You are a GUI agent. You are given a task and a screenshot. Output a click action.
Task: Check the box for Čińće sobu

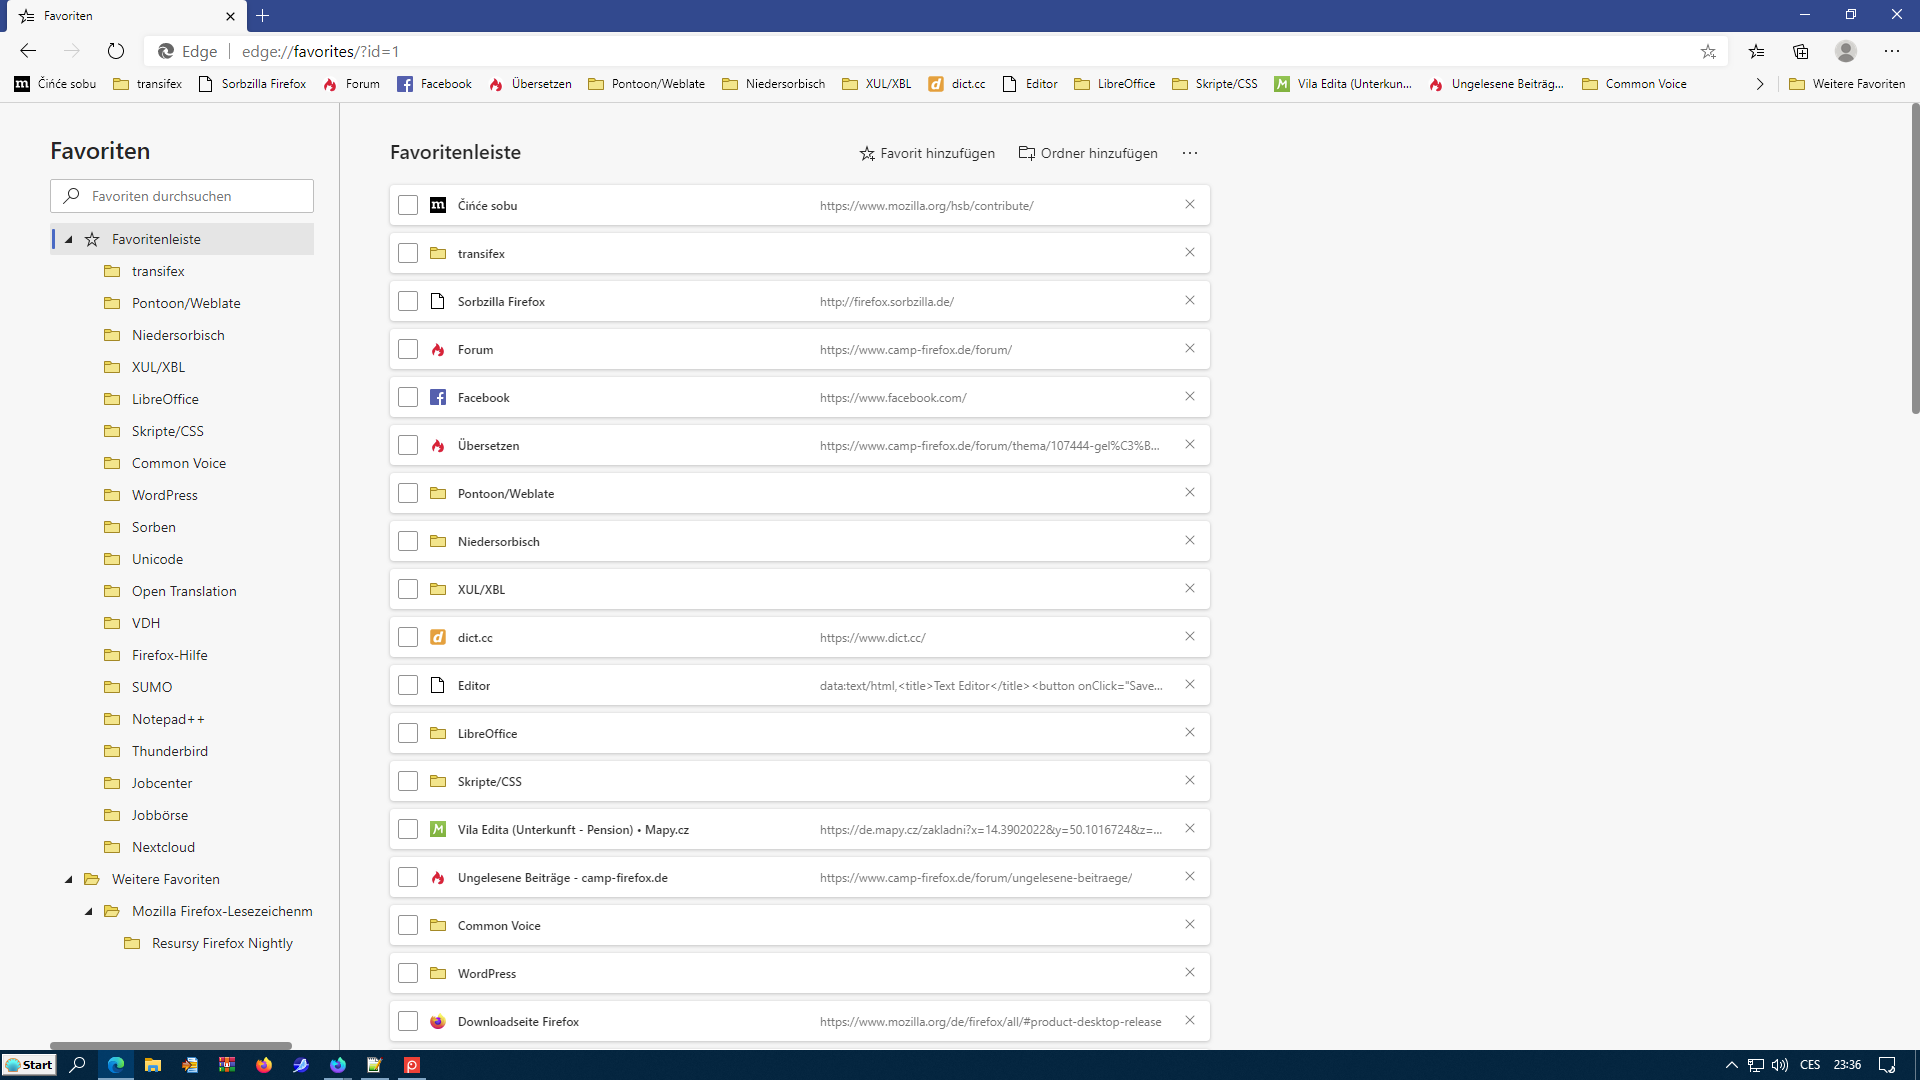point(408,205)
